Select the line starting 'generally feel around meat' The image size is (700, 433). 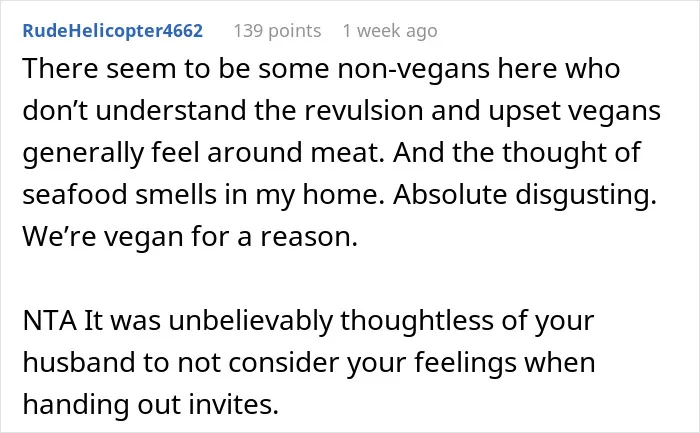coord(332,153)
